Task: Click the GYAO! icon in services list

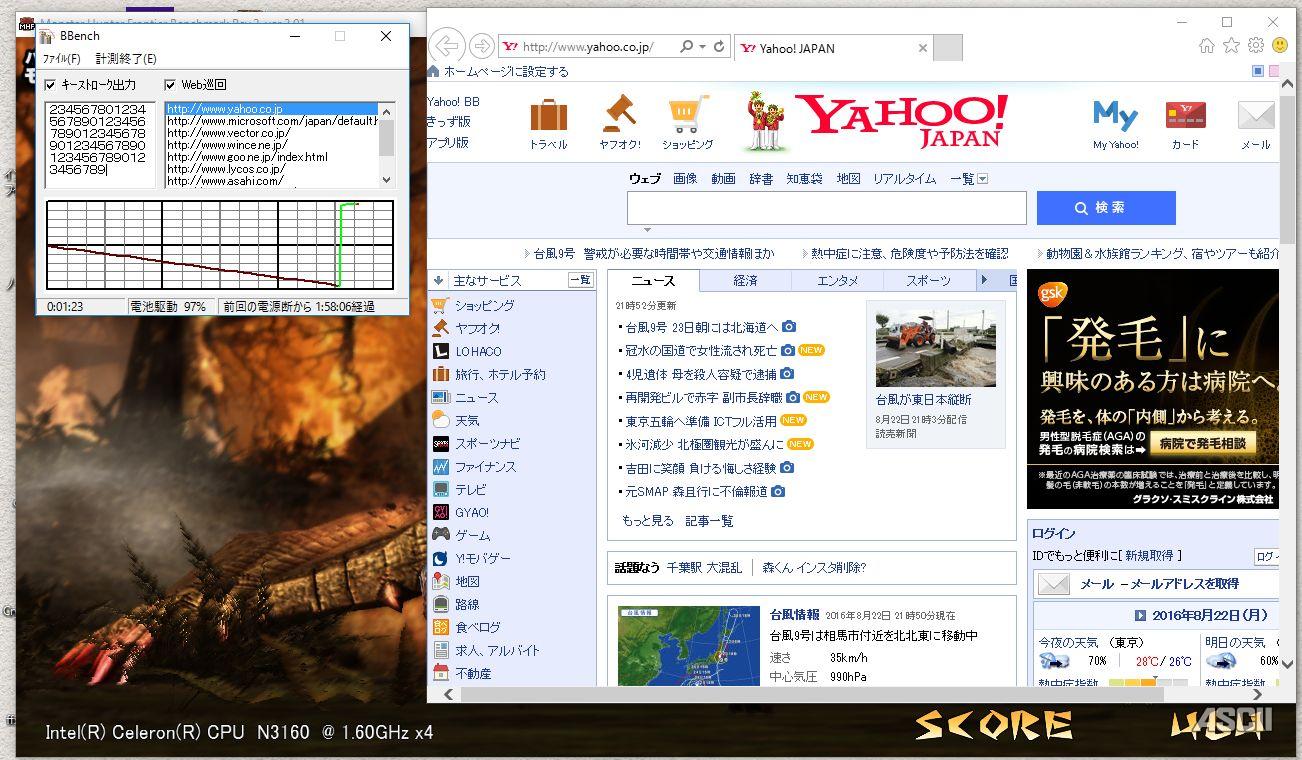Action: [x=441, y=512]
